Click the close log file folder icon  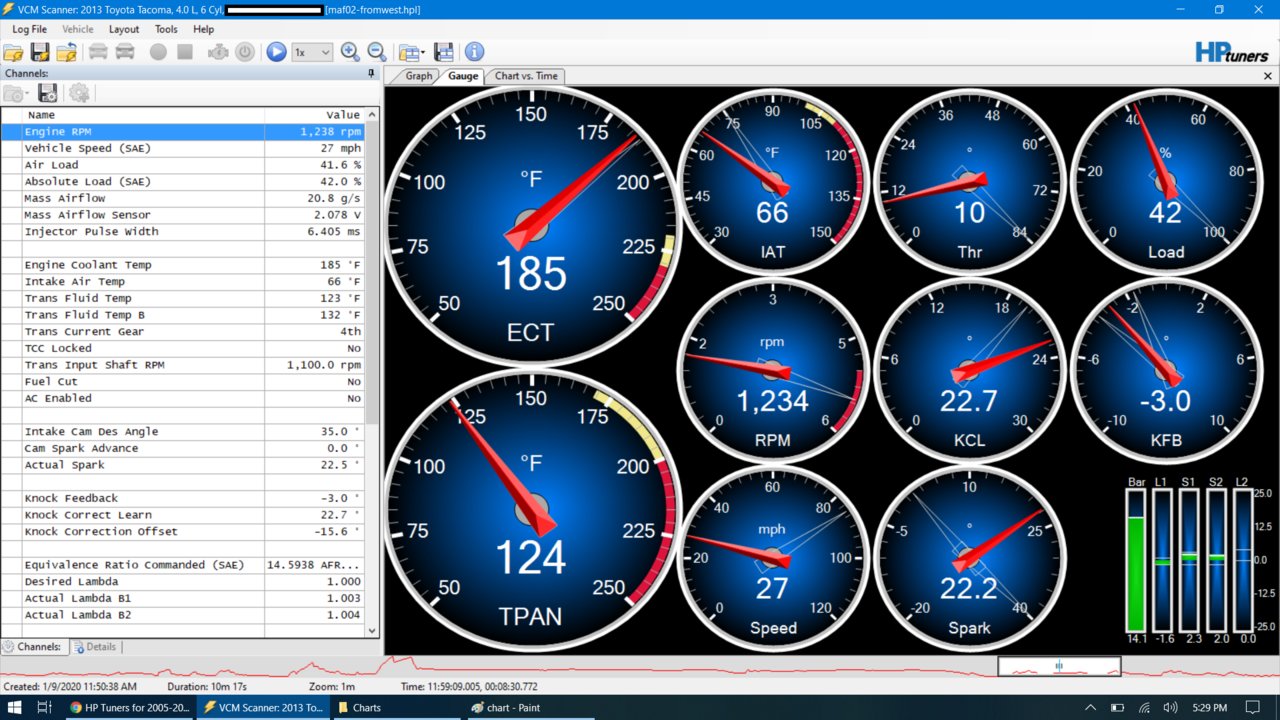click(x=67, y=52)
